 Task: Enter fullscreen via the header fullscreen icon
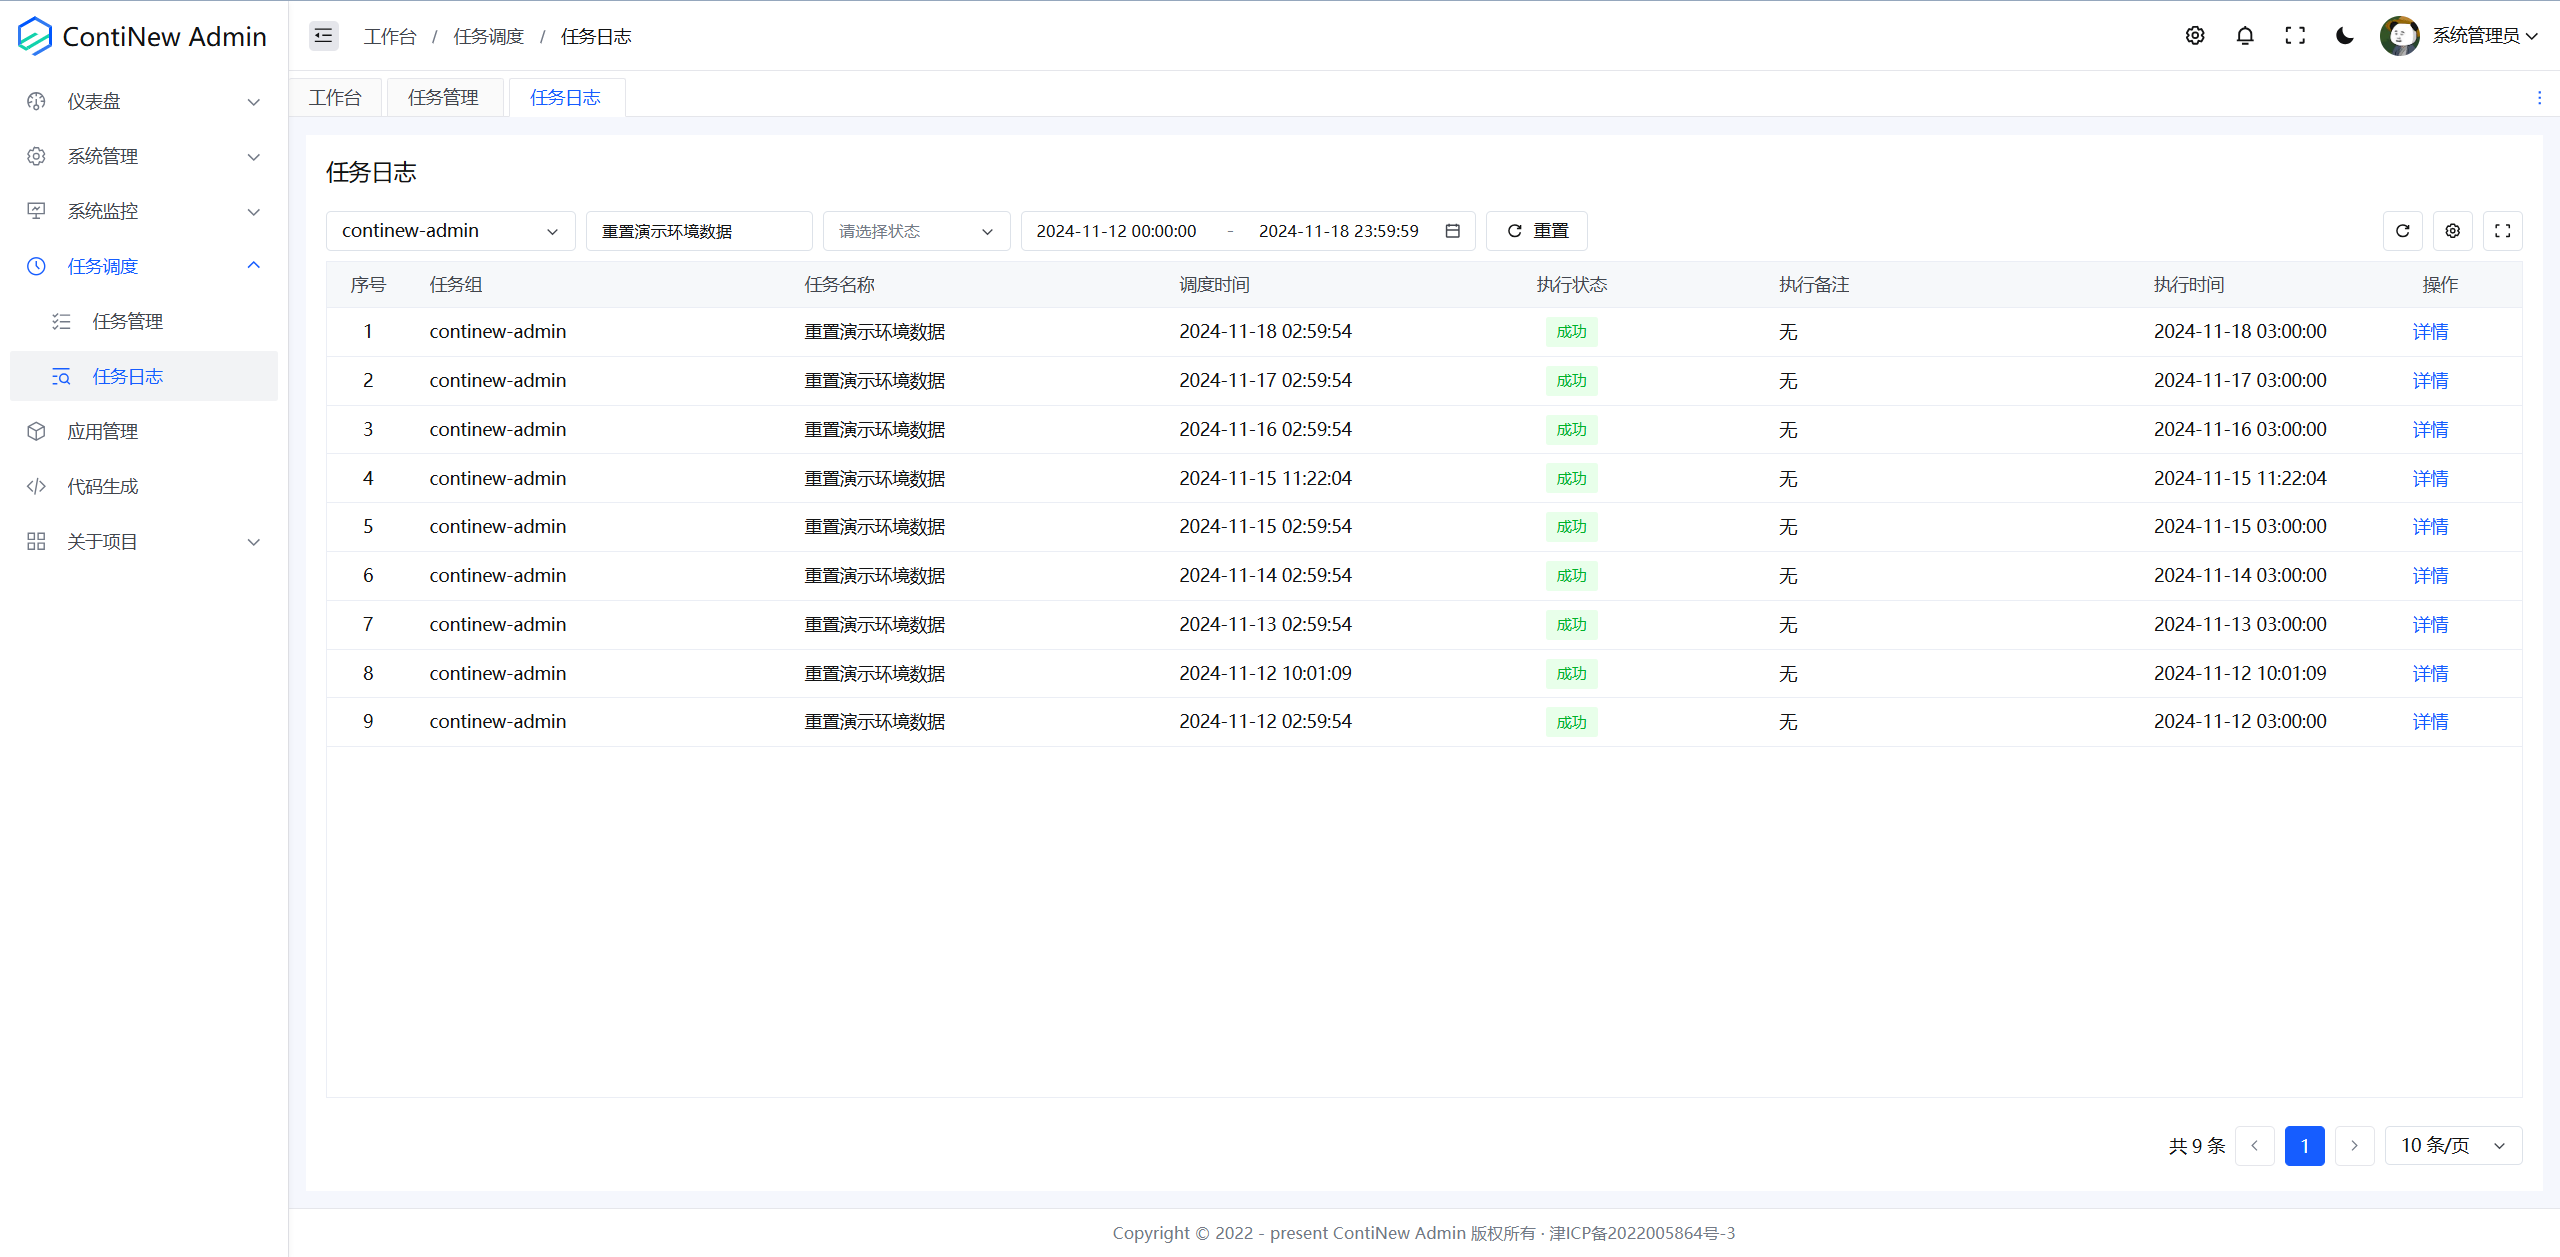pos(2295,36)
